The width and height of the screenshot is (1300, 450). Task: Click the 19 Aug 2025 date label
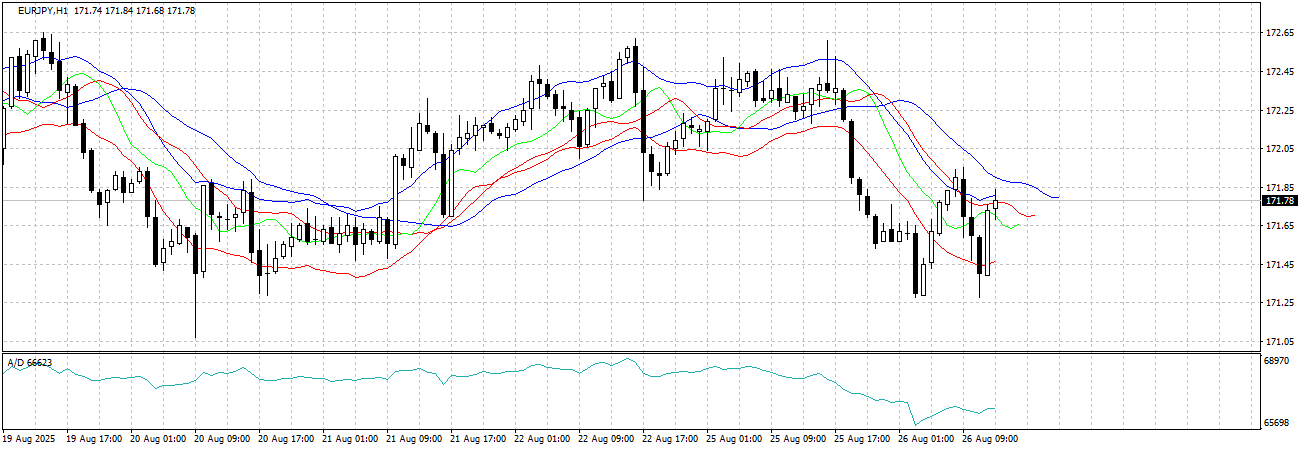click(x=29, y=439)
